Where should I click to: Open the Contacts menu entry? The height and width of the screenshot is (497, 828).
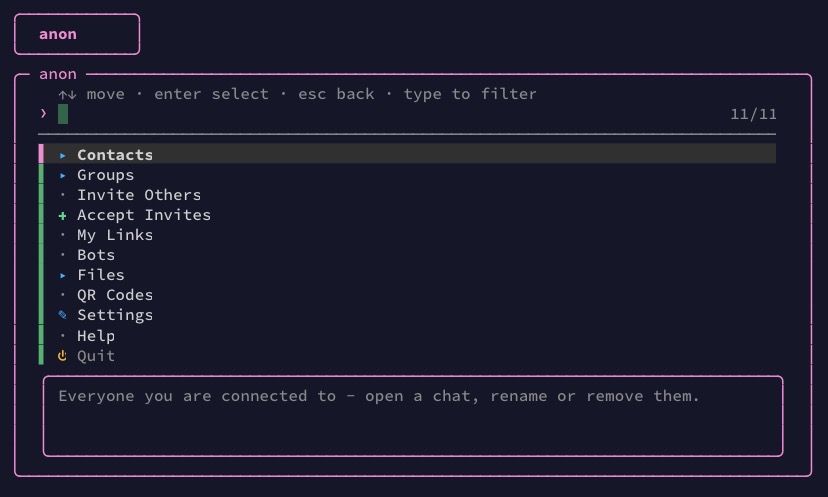click(407, 154)
